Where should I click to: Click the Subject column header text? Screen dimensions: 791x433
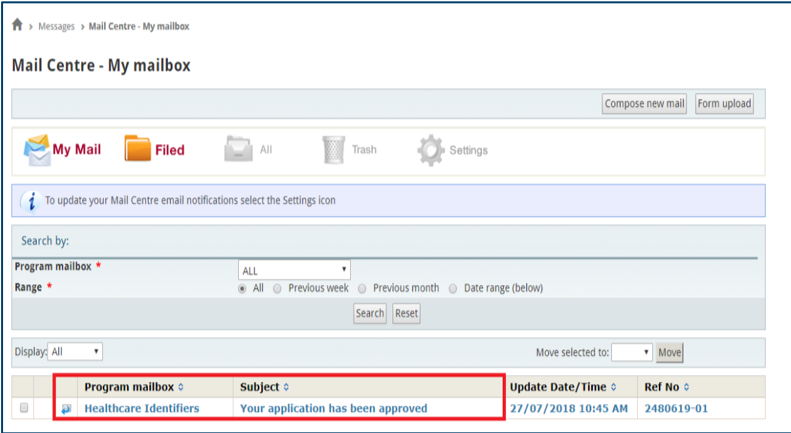[259, 387]
